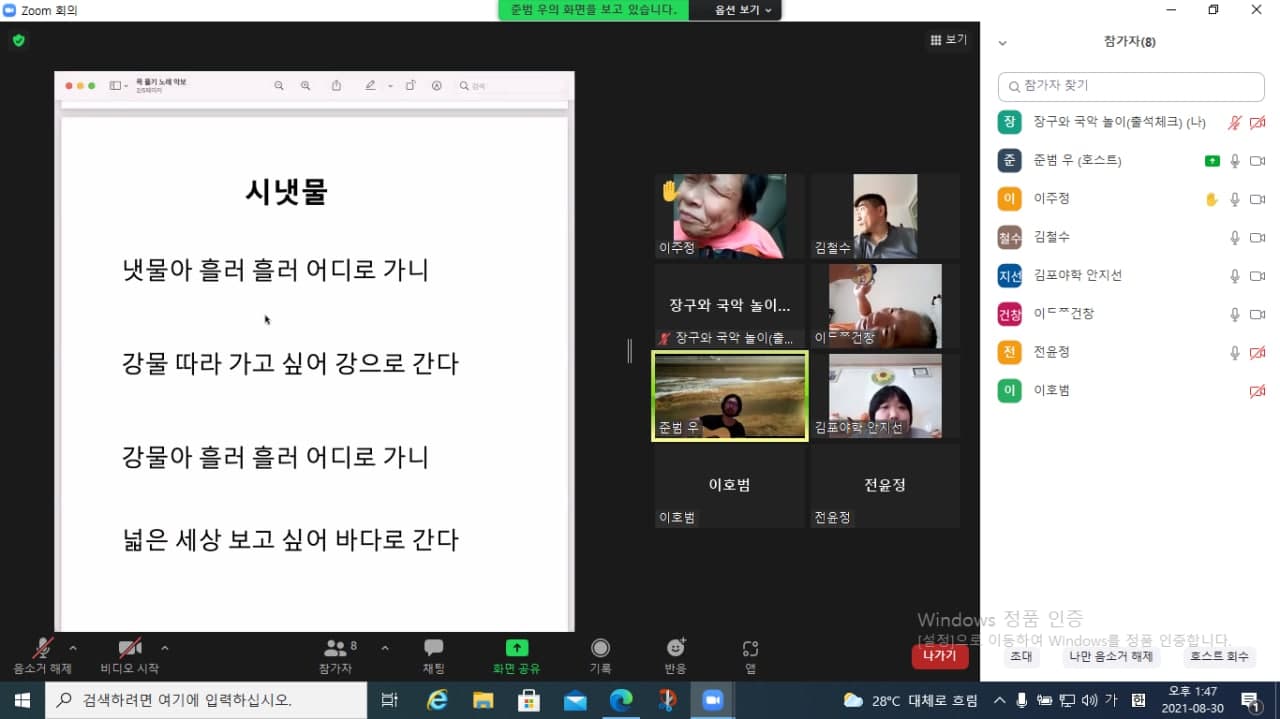The height and width of the screenshot is (719, 1280).
Task: Open the 반응 reactions button
Action: coord(675,656)
